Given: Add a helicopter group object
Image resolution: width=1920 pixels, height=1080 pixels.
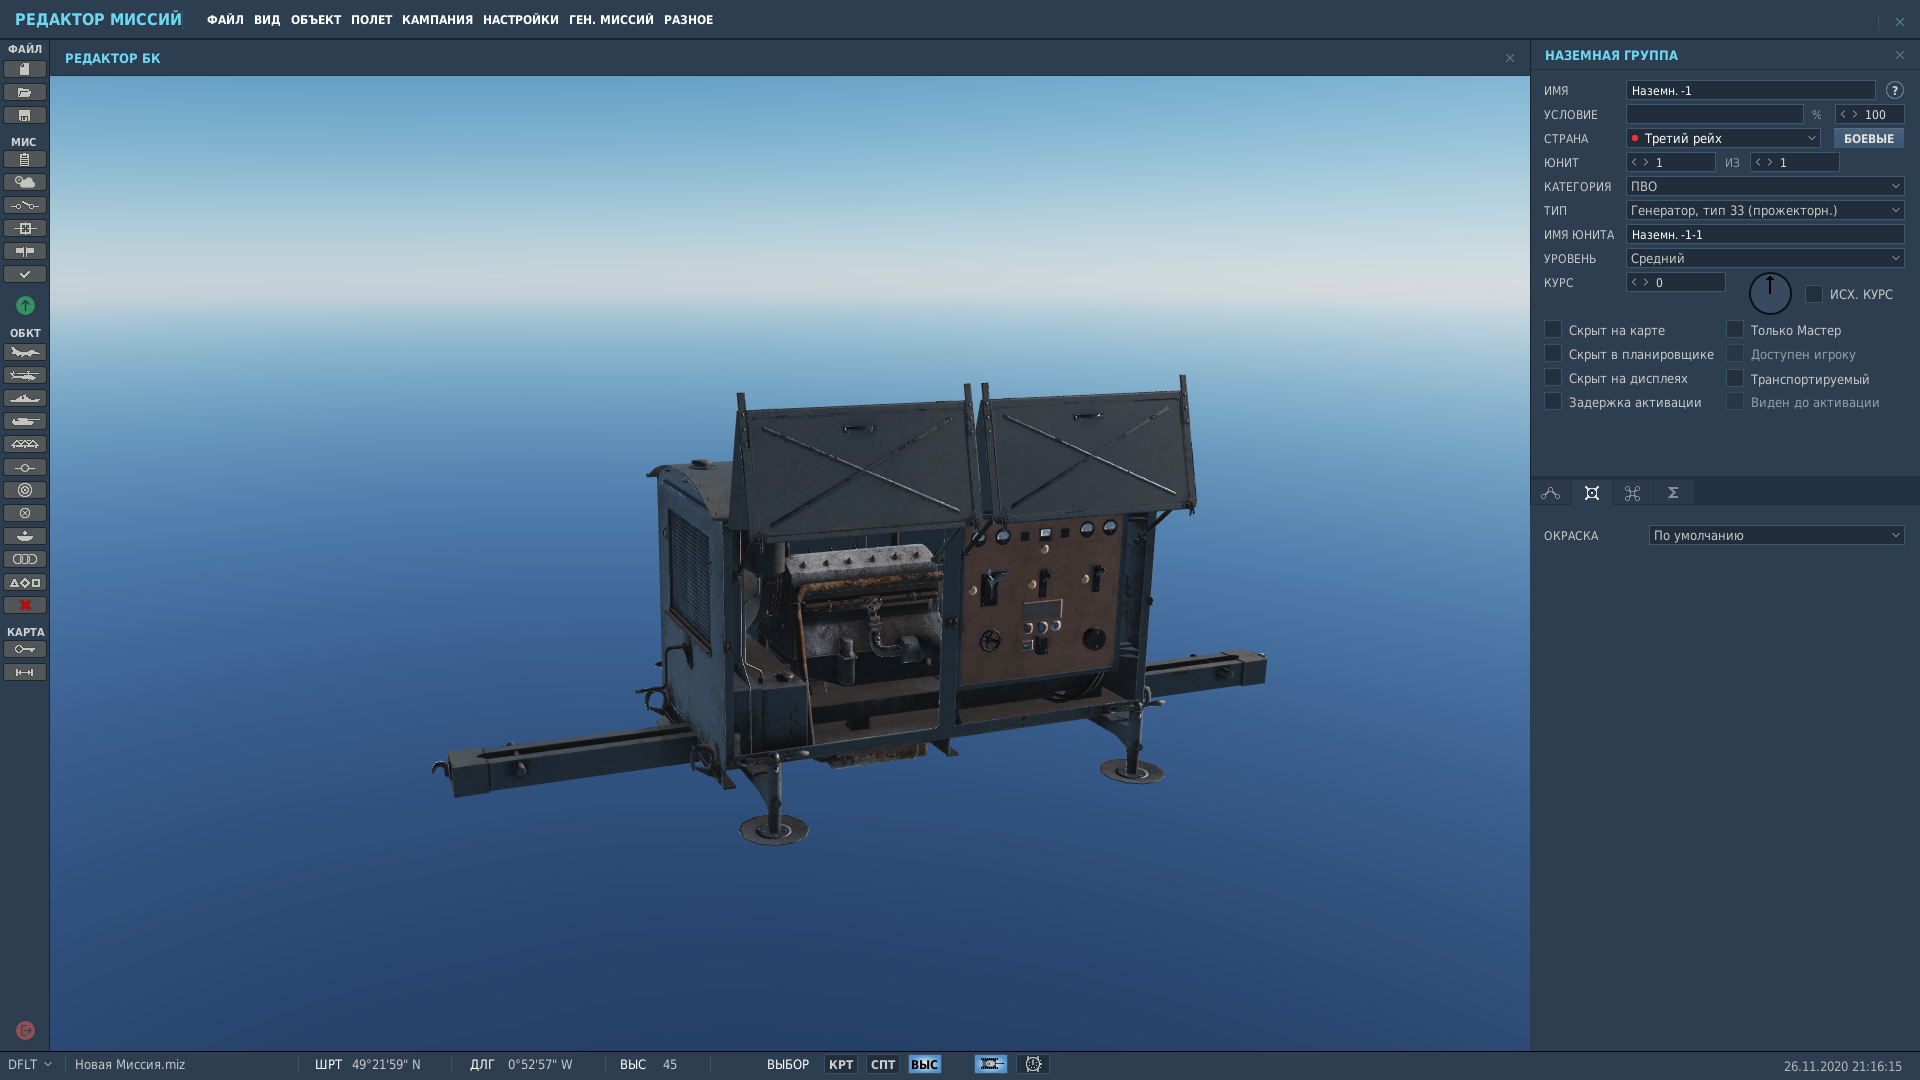Looking at the screenshot, I should pos(25,375).
